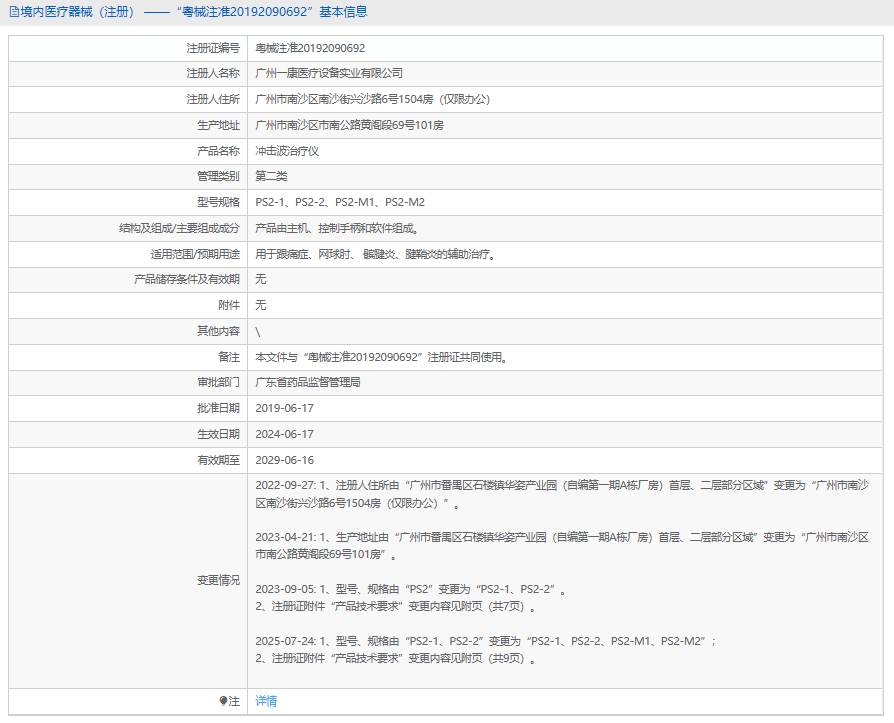The width and height of the screenshot is (894, 723).
Task: Select registration number 粤械注准20192090692 value
Action: [310, 48]
